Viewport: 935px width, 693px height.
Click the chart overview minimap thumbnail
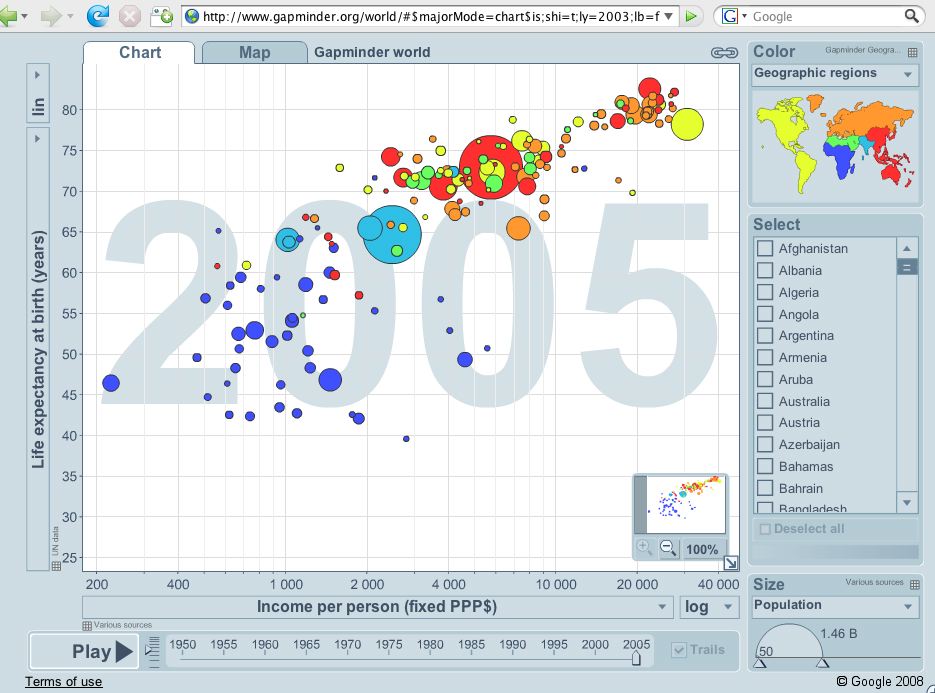coord(680,504)
